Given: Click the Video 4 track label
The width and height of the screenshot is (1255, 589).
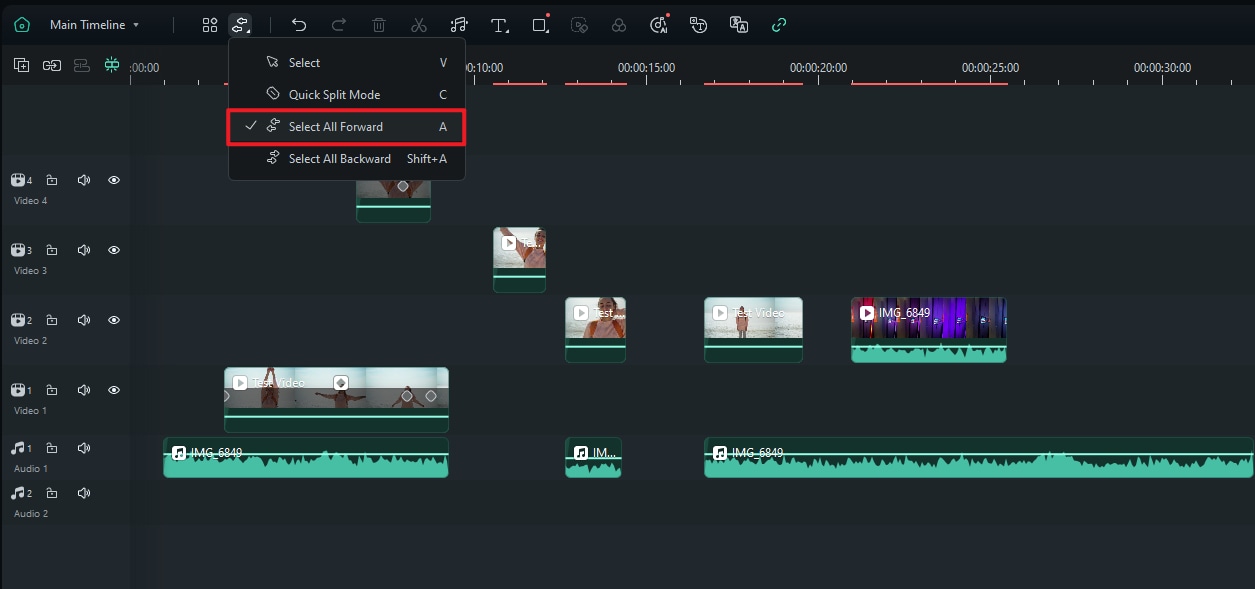Looking at the screenshot, I should [x=30, y=201].
